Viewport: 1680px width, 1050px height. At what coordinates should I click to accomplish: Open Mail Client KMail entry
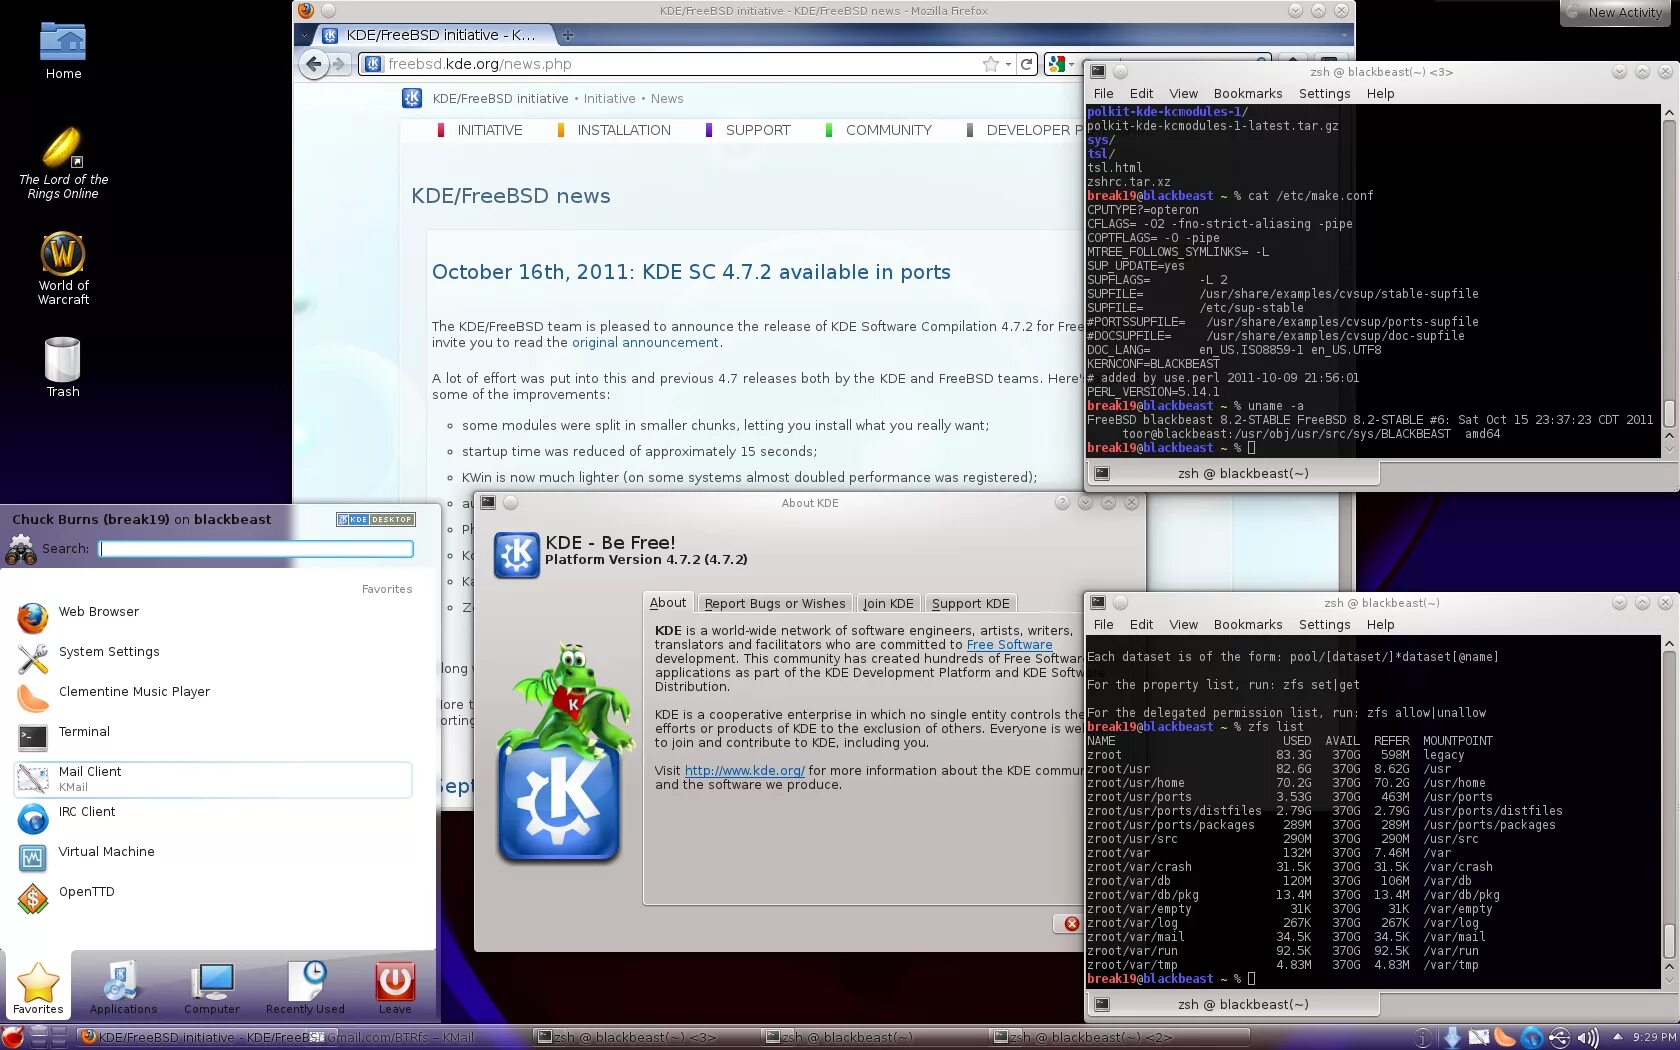tap(213, 779)
